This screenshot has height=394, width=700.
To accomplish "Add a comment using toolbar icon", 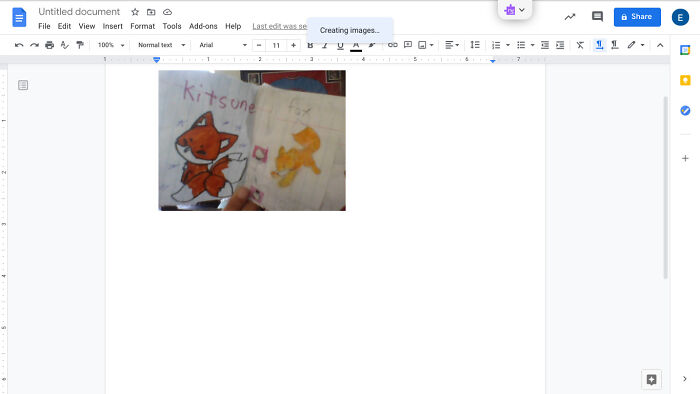I will point(408,45).
